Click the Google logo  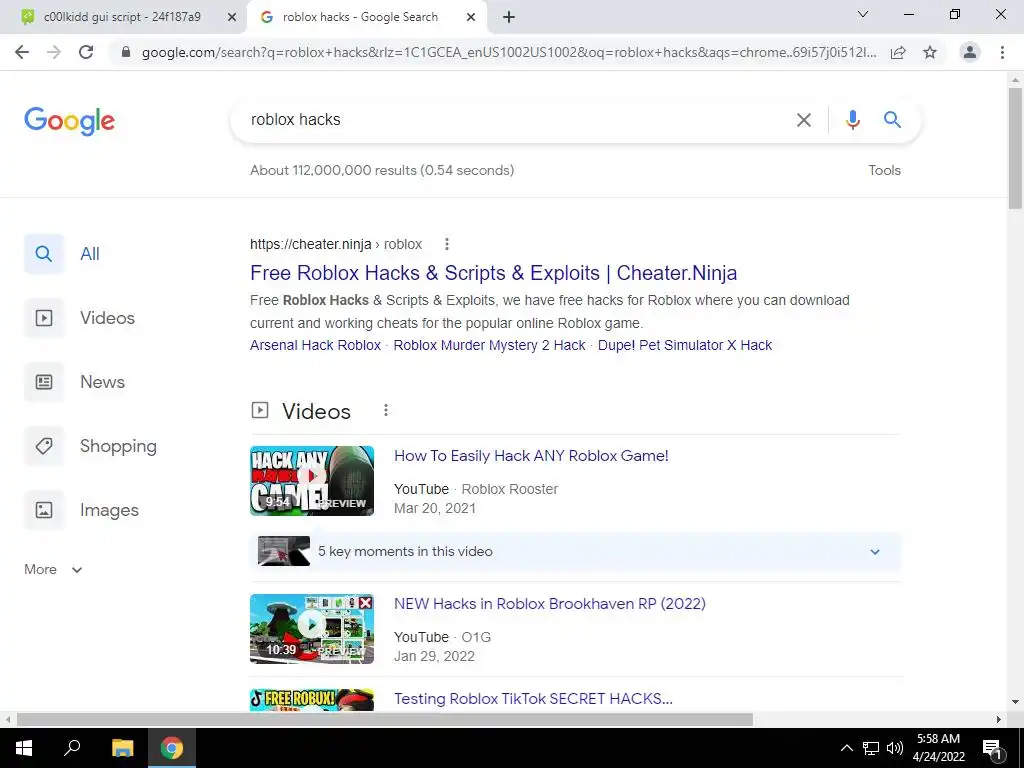point(69,121)
